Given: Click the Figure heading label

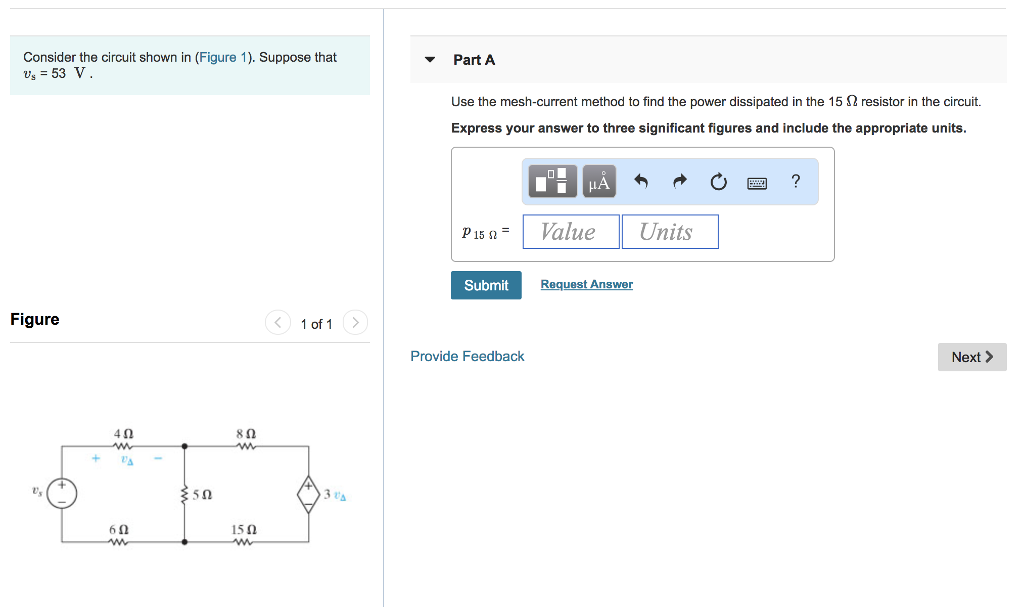Looking at the screenshot, I should [x=34, y=319].
